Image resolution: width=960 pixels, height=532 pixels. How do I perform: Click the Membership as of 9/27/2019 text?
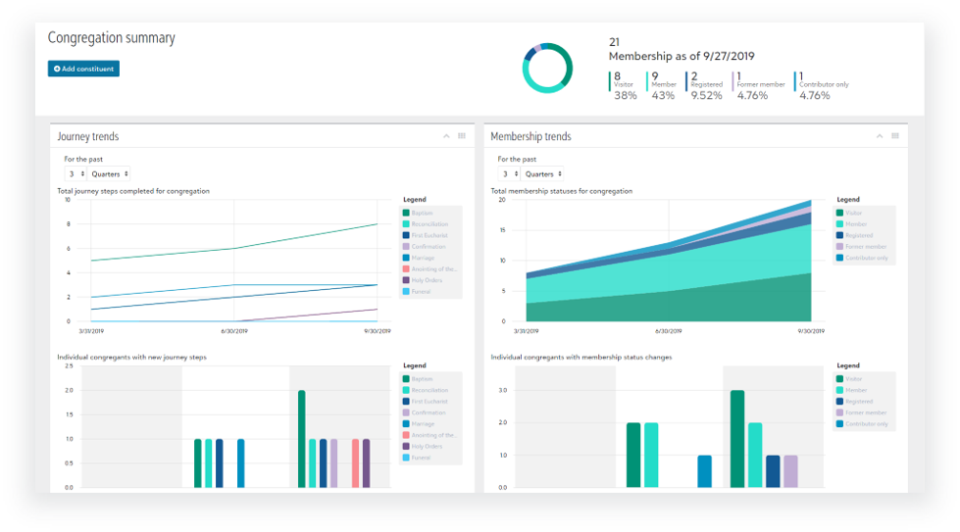pyautogui.click(x=681, y=56)
